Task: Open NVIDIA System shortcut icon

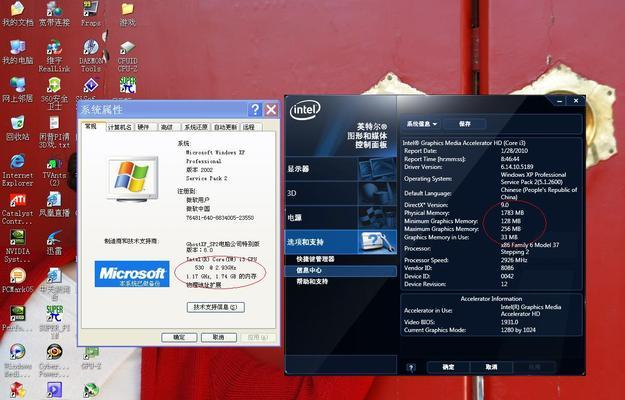Action: (x=18, y=246)
